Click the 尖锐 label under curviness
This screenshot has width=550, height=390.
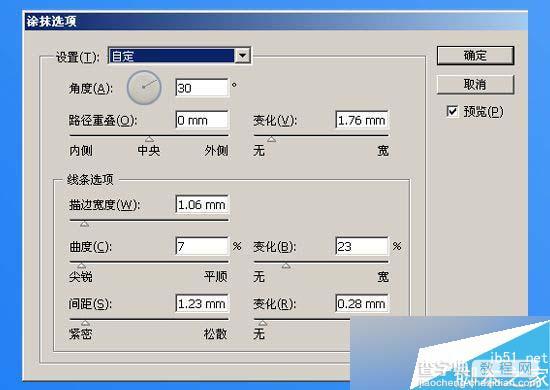point(81,277)
